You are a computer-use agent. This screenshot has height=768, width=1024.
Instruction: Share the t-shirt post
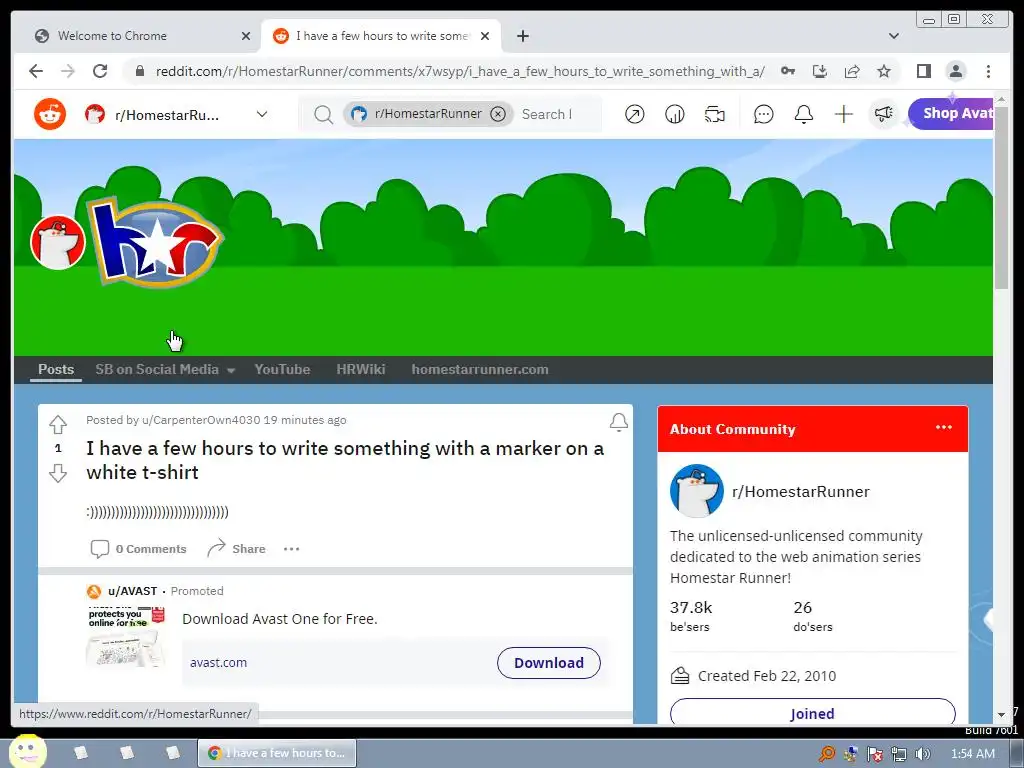click(x=236, y=549)
